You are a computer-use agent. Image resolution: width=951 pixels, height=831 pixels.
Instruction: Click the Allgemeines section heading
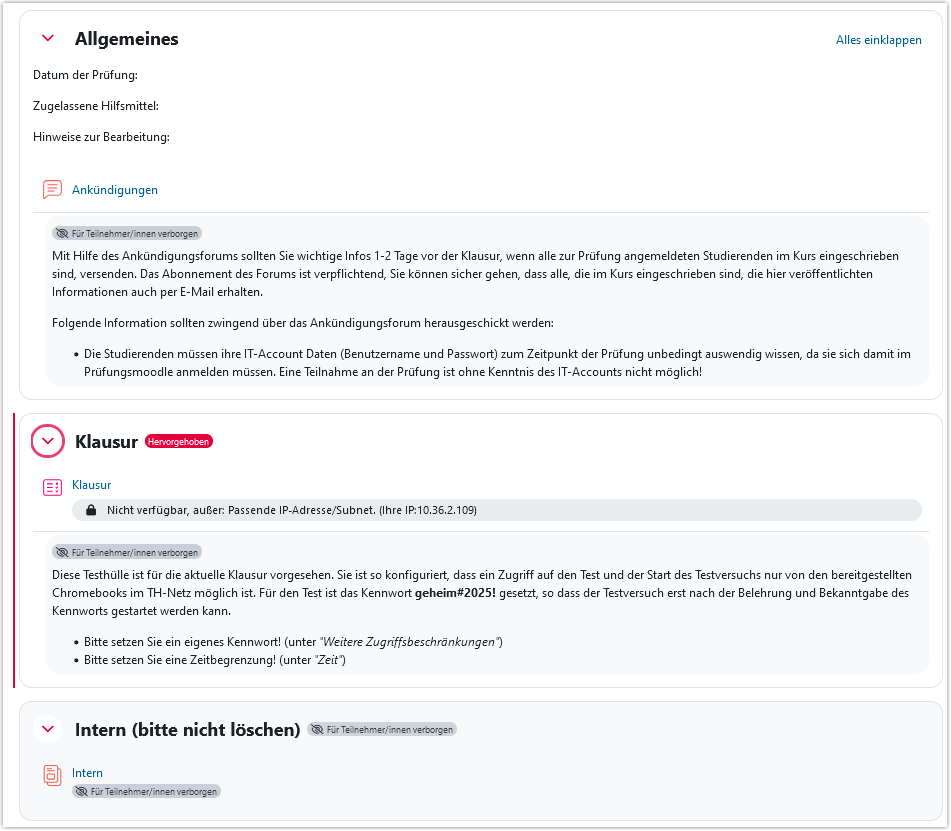[127, 39]
